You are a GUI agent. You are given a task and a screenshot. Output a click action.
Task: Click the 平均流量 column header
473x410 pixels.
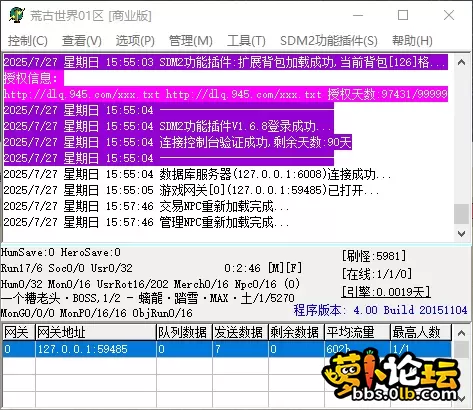[x=357, y=332]
